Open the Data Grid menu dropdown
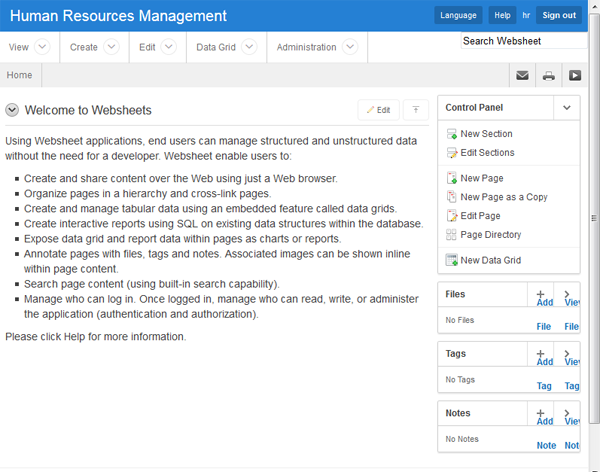Viewport: 600px width, 472px height. pyautogui.click(x=226, y=47)
